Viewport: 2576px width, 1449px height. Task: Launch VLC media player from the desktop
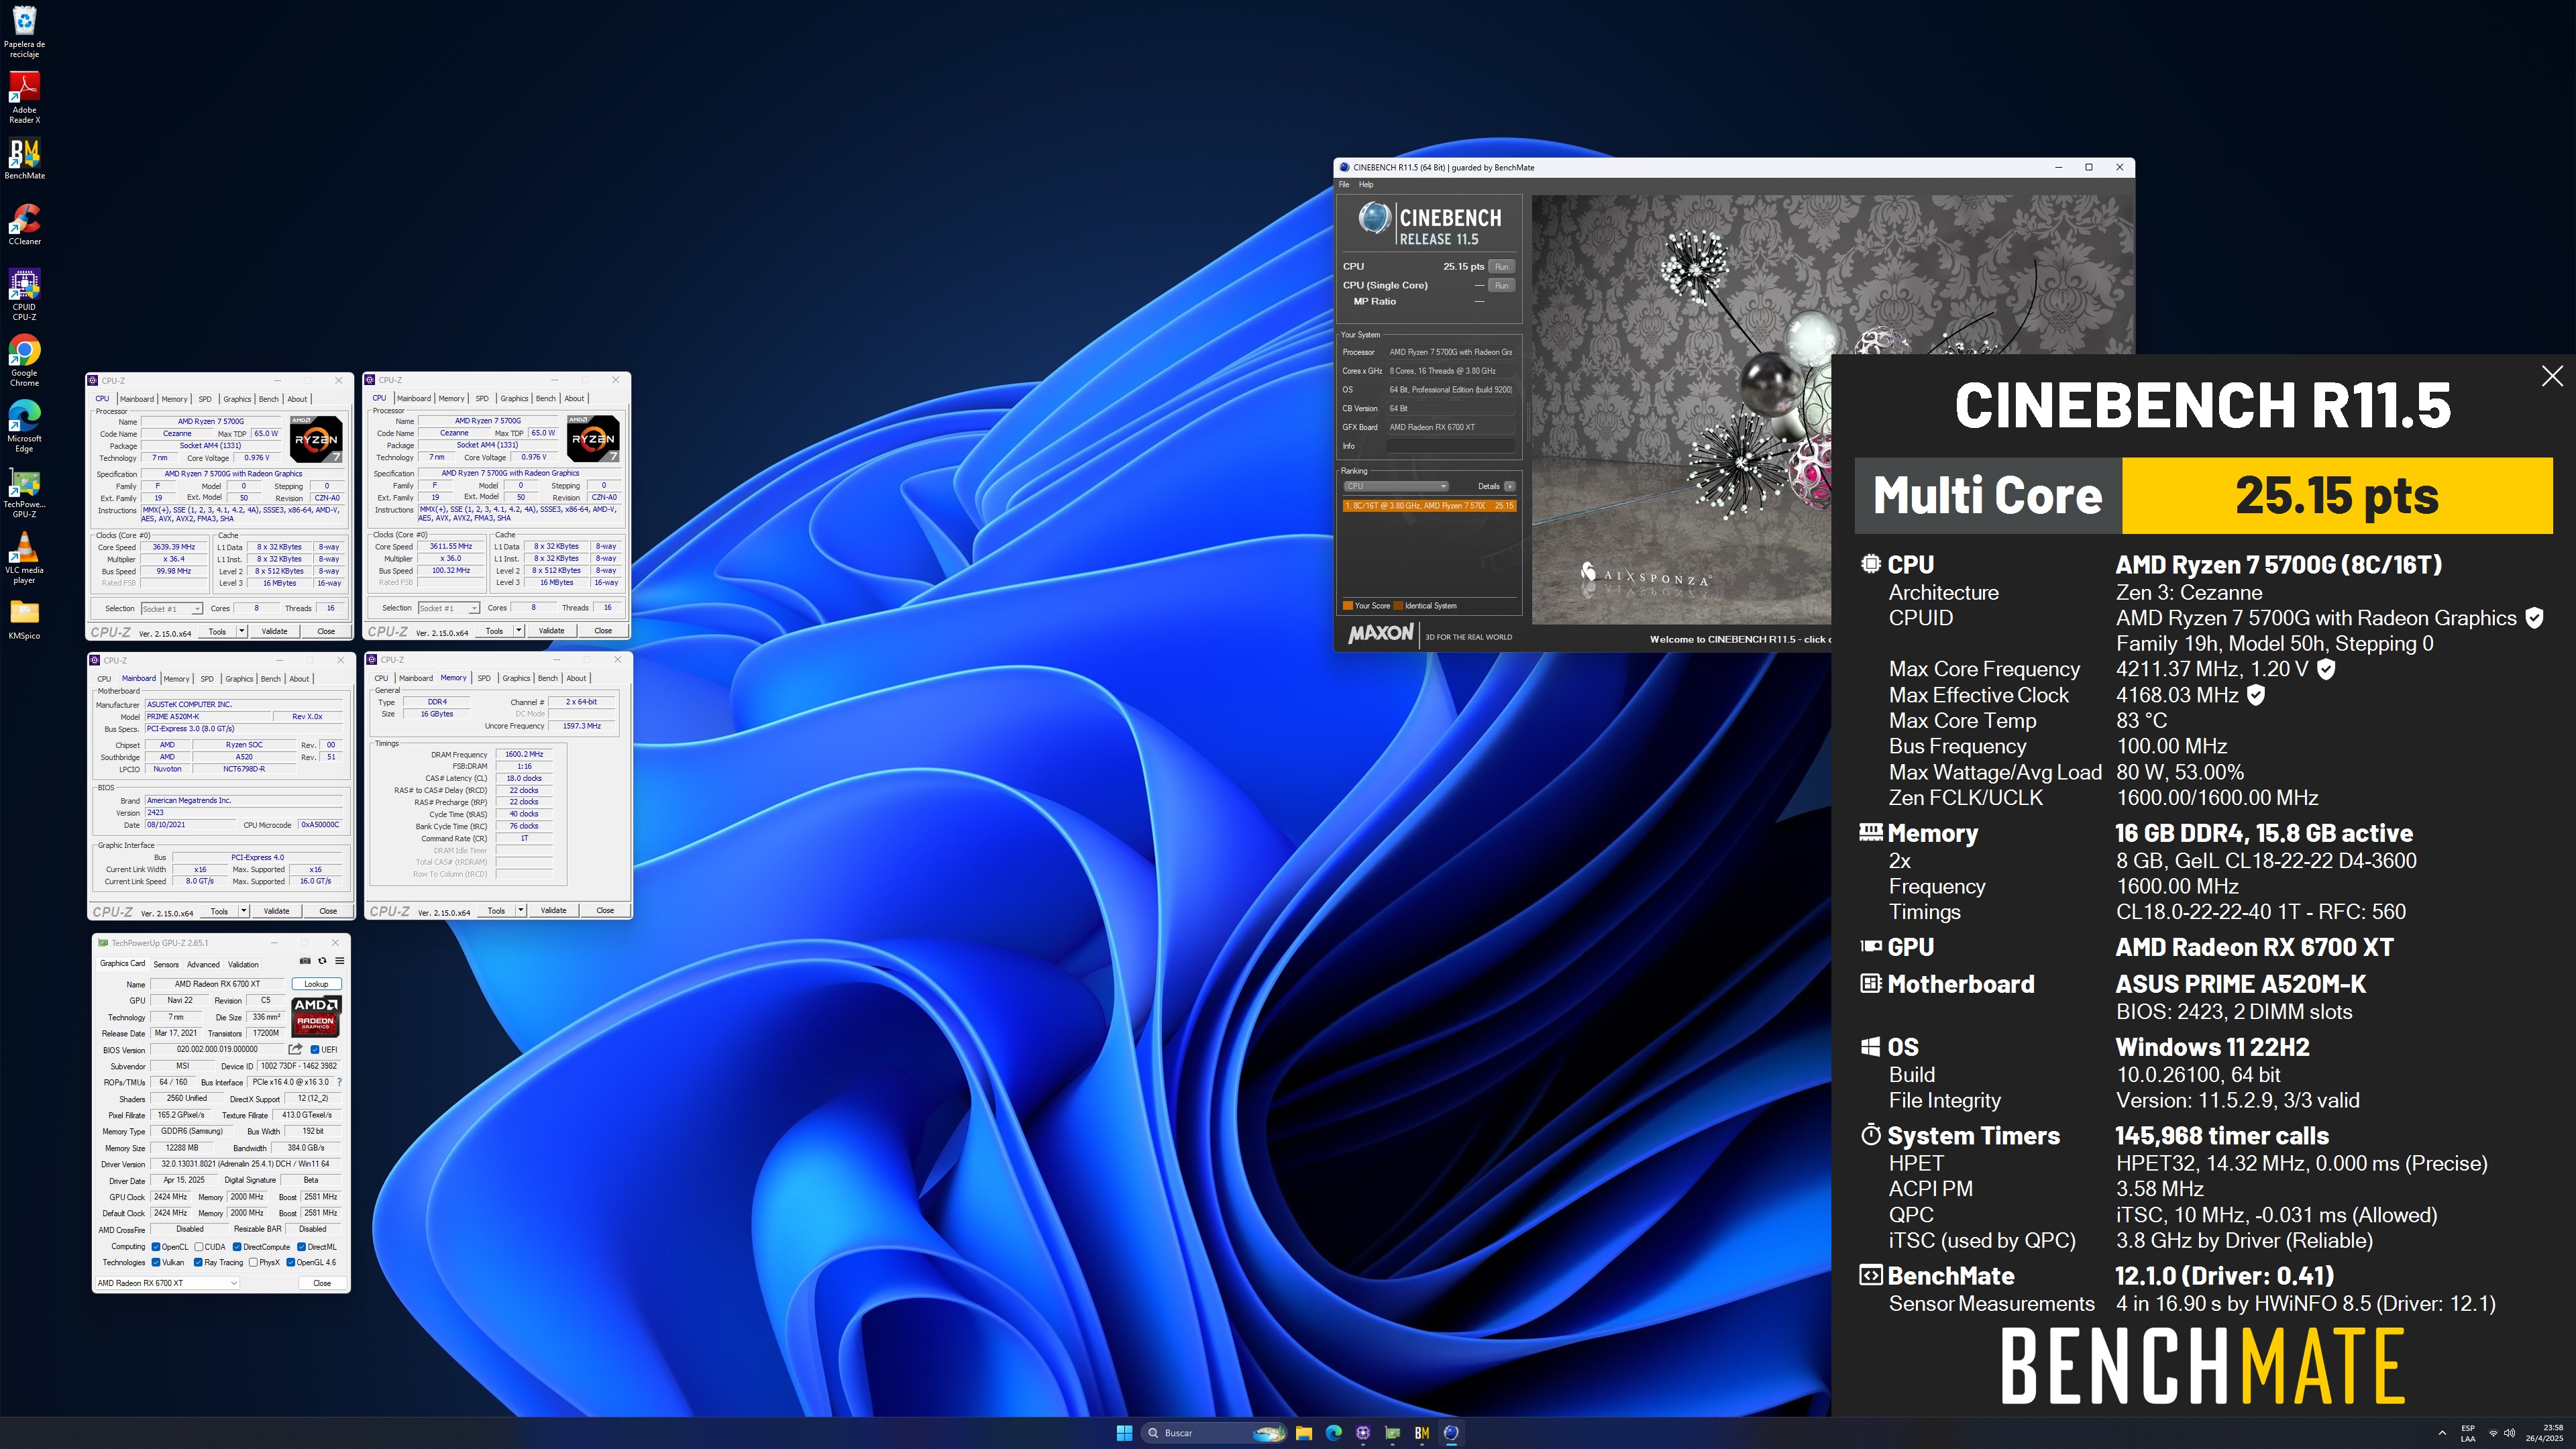point(24,558)
